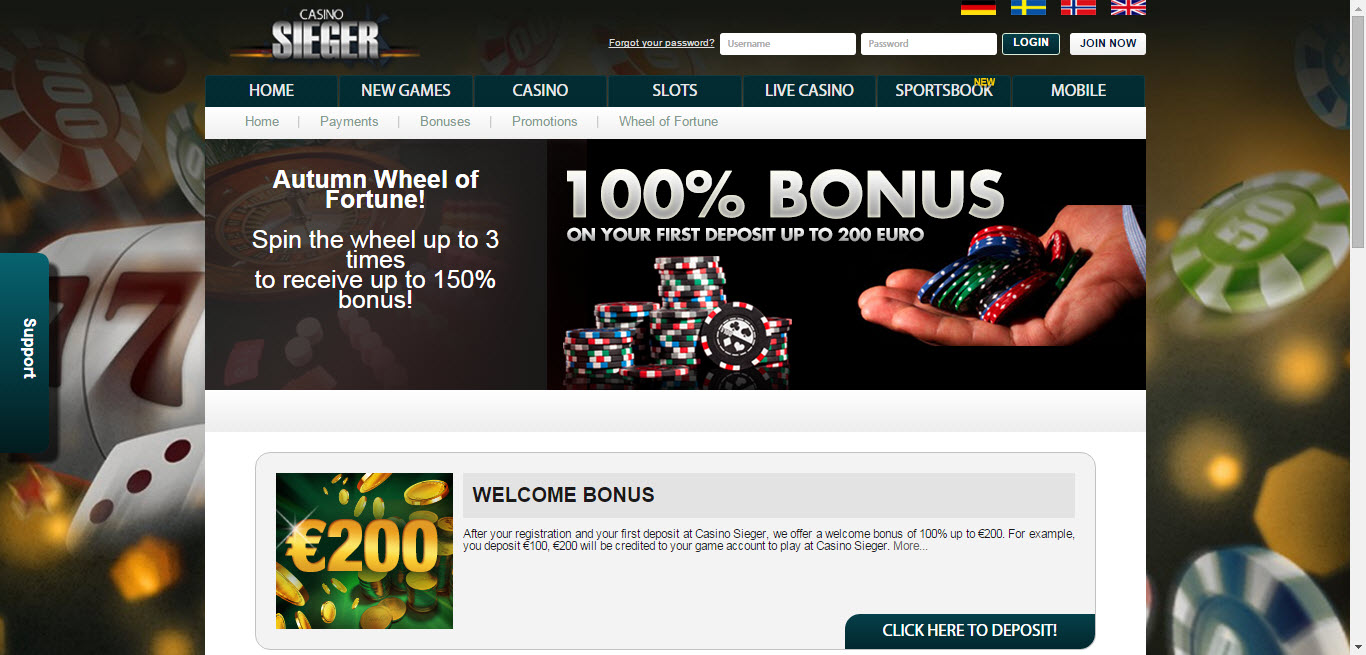
Task: Click the United Kingdom flag icon
Action: point(1128,7)
